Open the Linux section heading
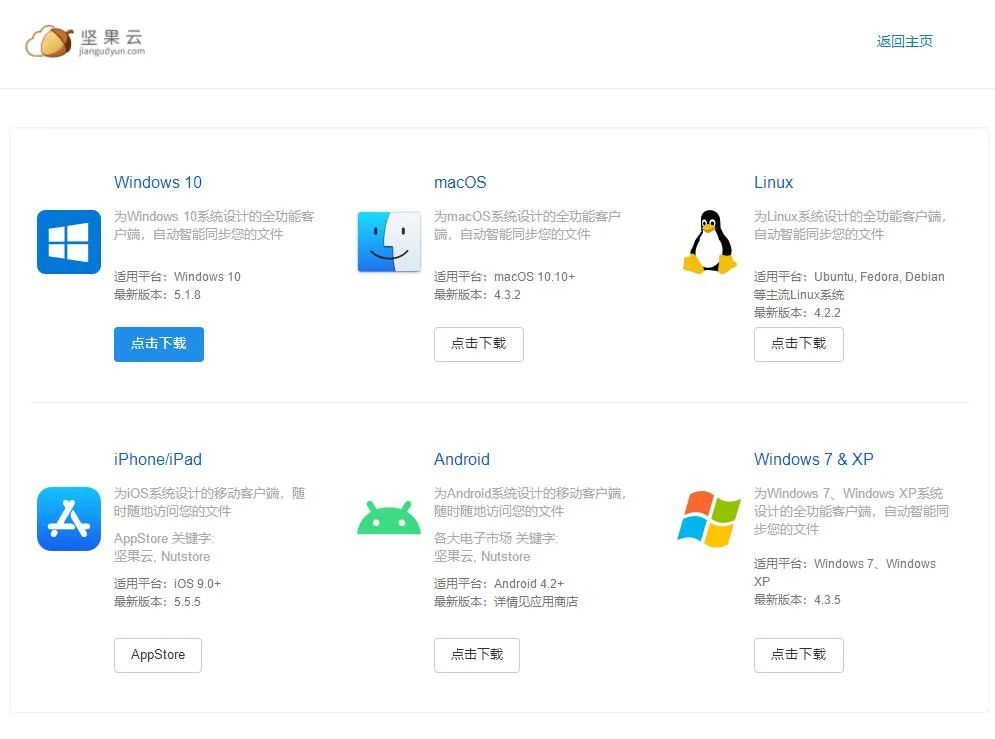 pos(773,182)
